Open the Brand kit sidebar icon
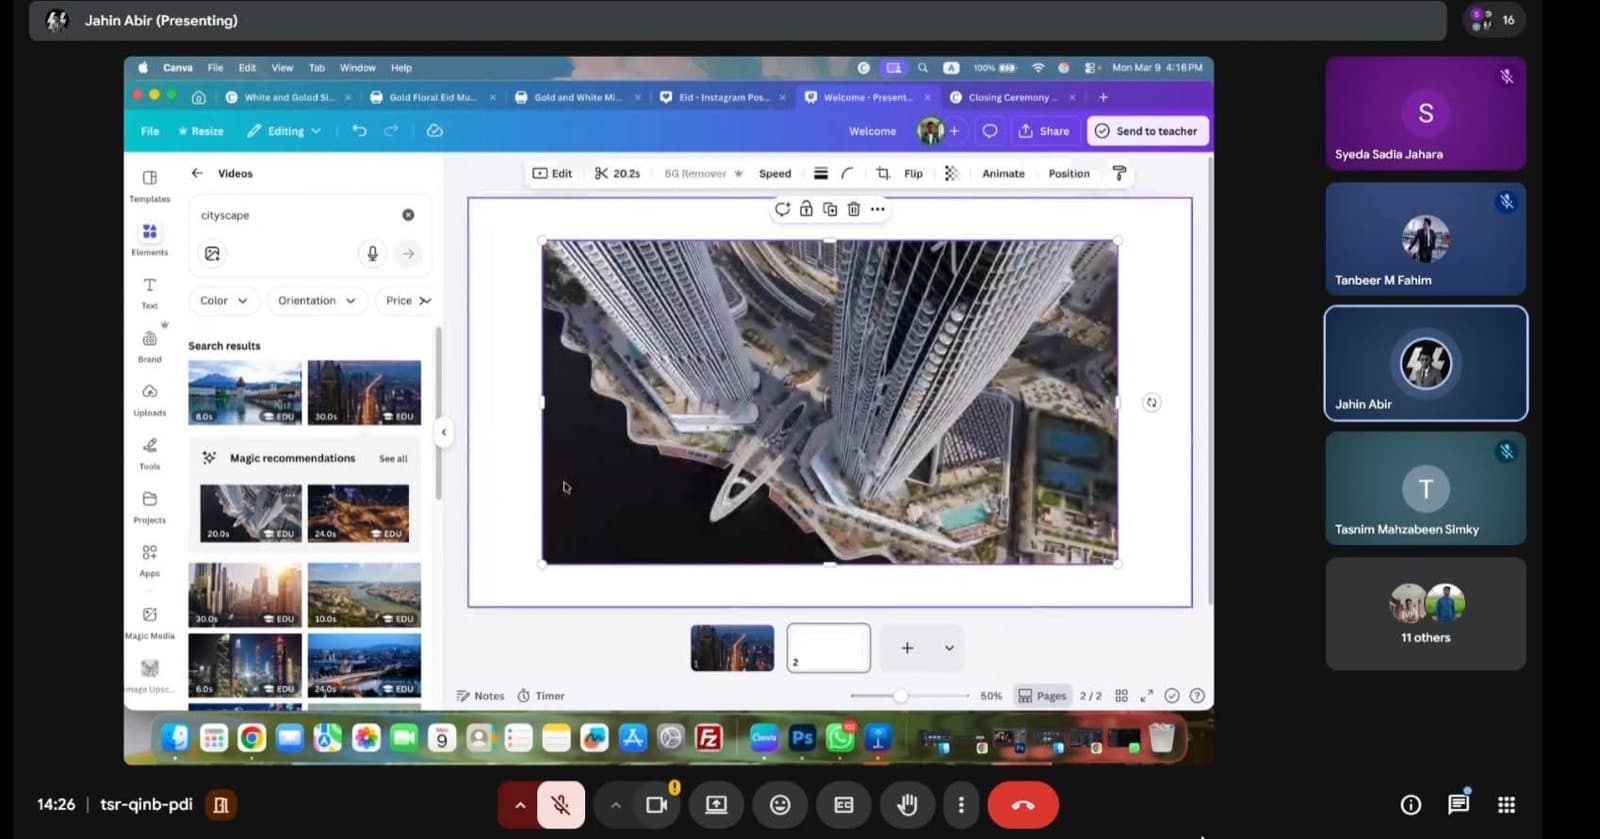 [149, 345]
